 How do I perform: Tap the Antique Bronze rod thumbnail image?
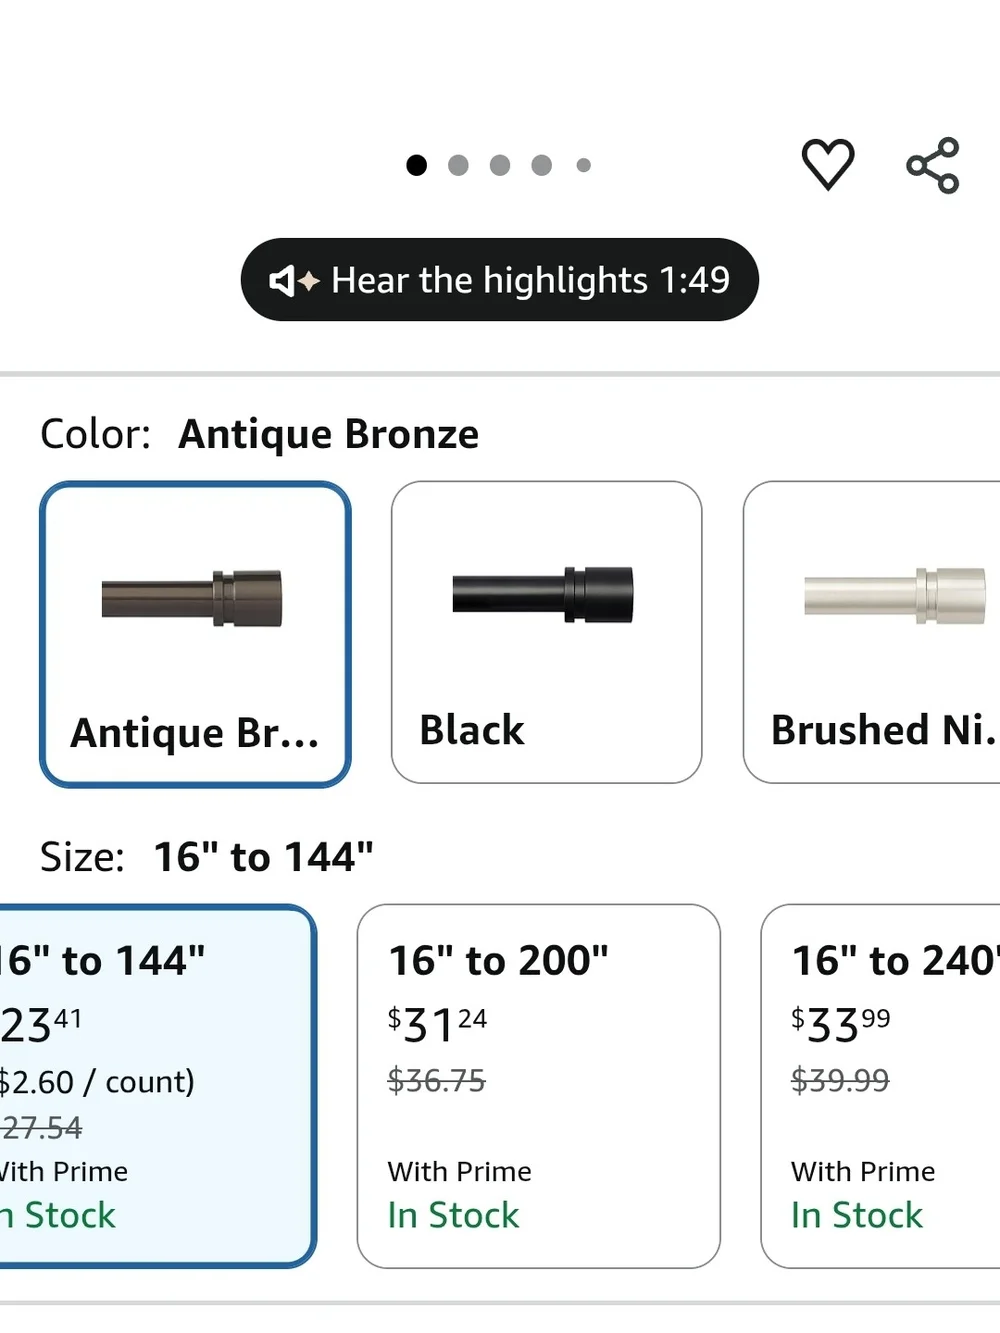(x=192, y=598)
